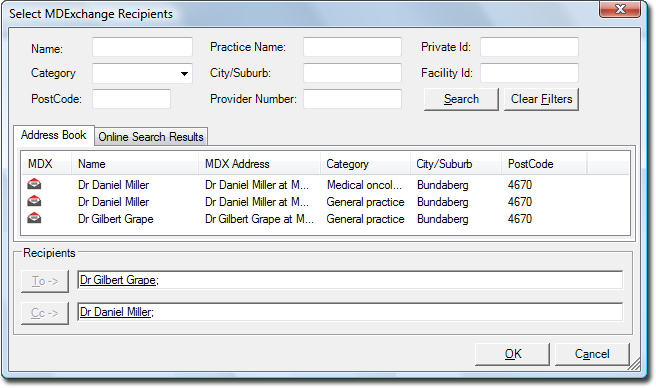Click General practice cell in Gilbert Grape row
Screen dimensions: 656x388
[x=365, y=219]
